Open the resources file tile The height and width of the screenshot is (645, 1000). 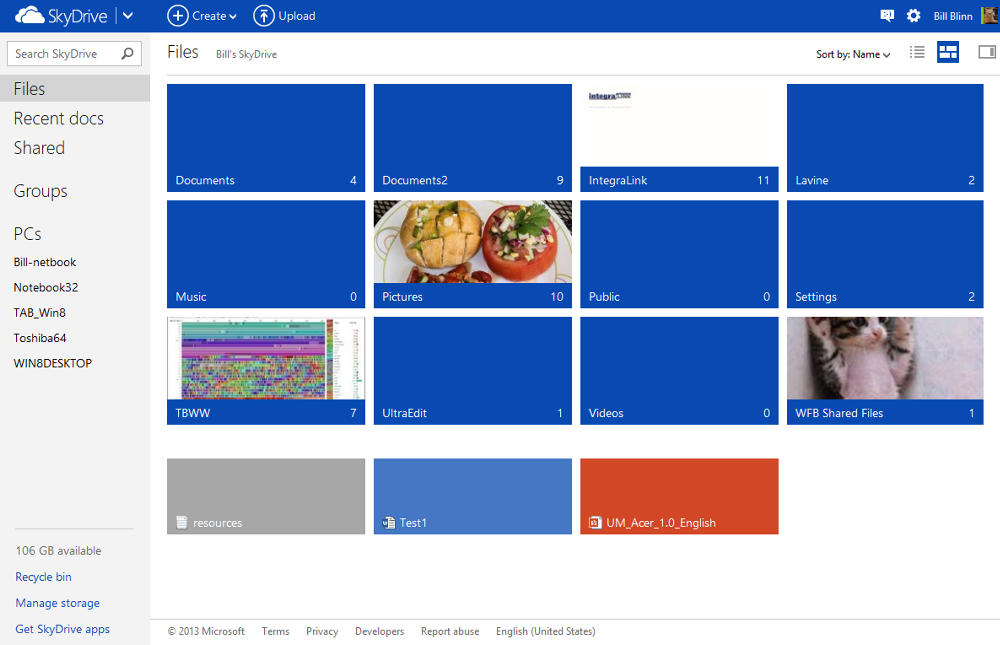point(266,496)
